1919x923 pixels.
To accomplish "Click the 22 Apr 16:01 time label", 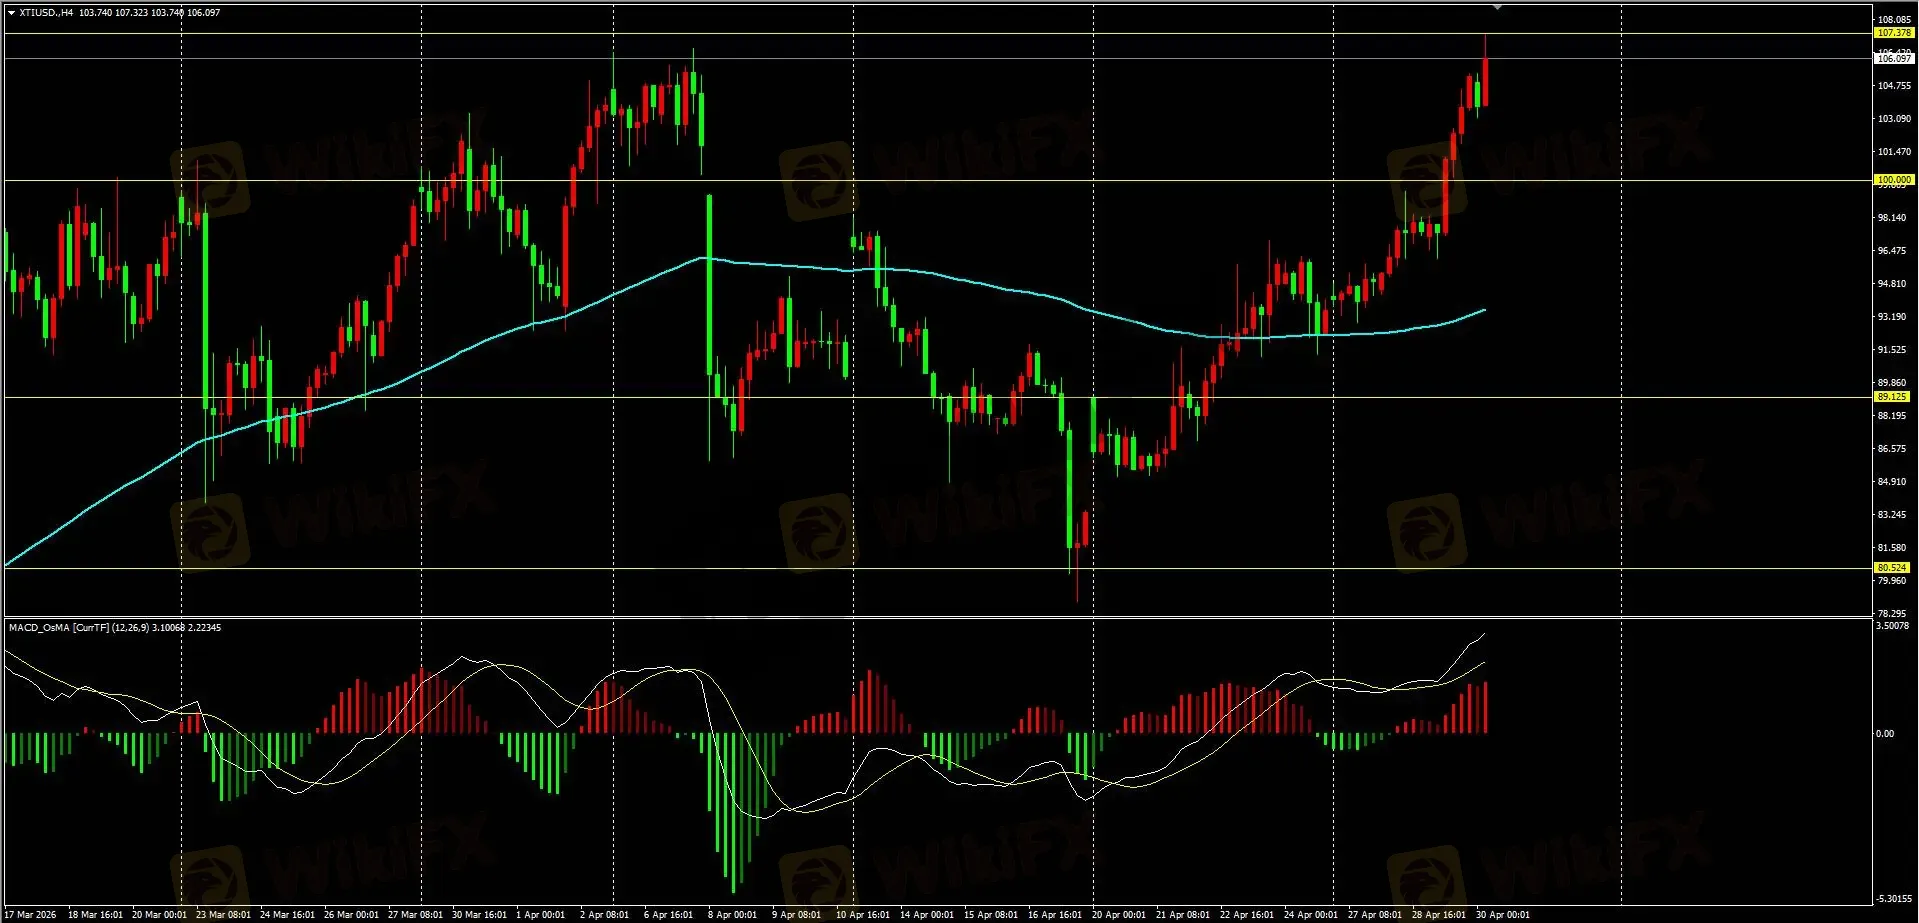I will (1247, 915).
